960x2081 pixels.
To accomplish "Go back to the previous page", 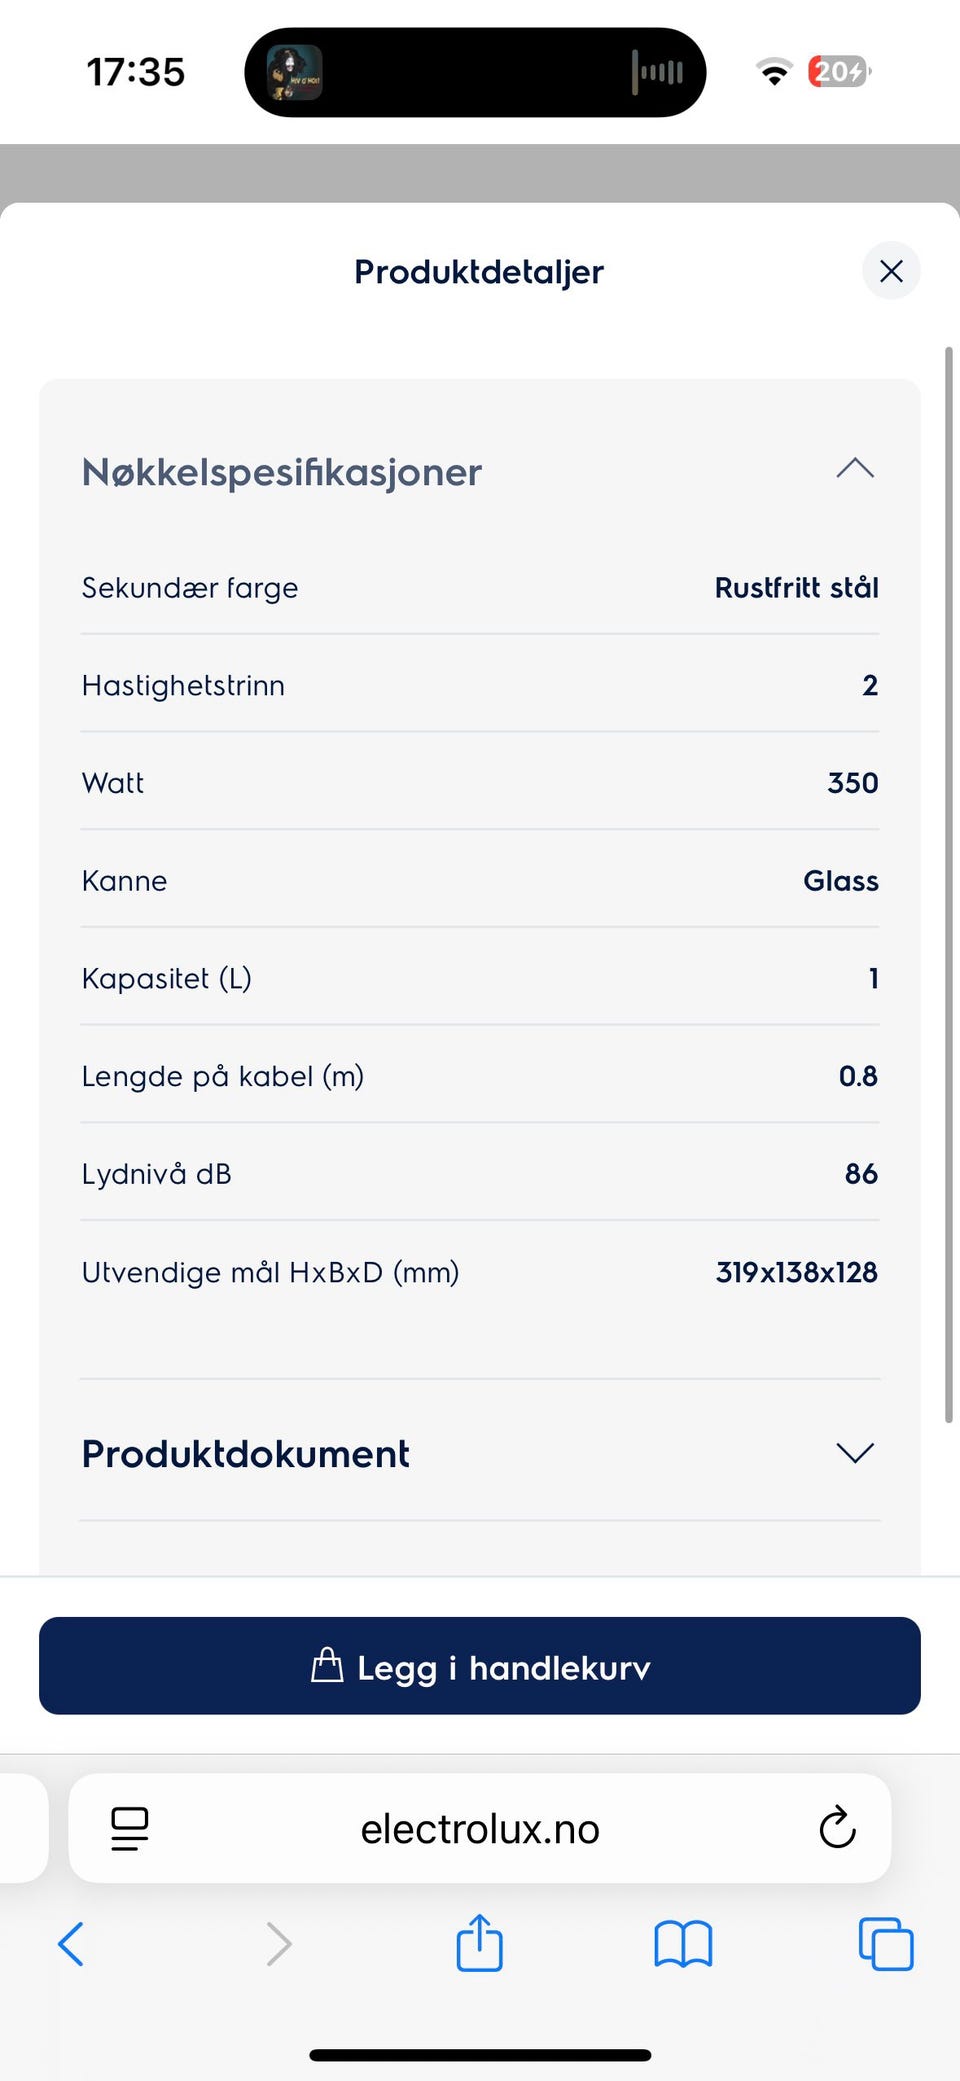I will [72, 1945].
